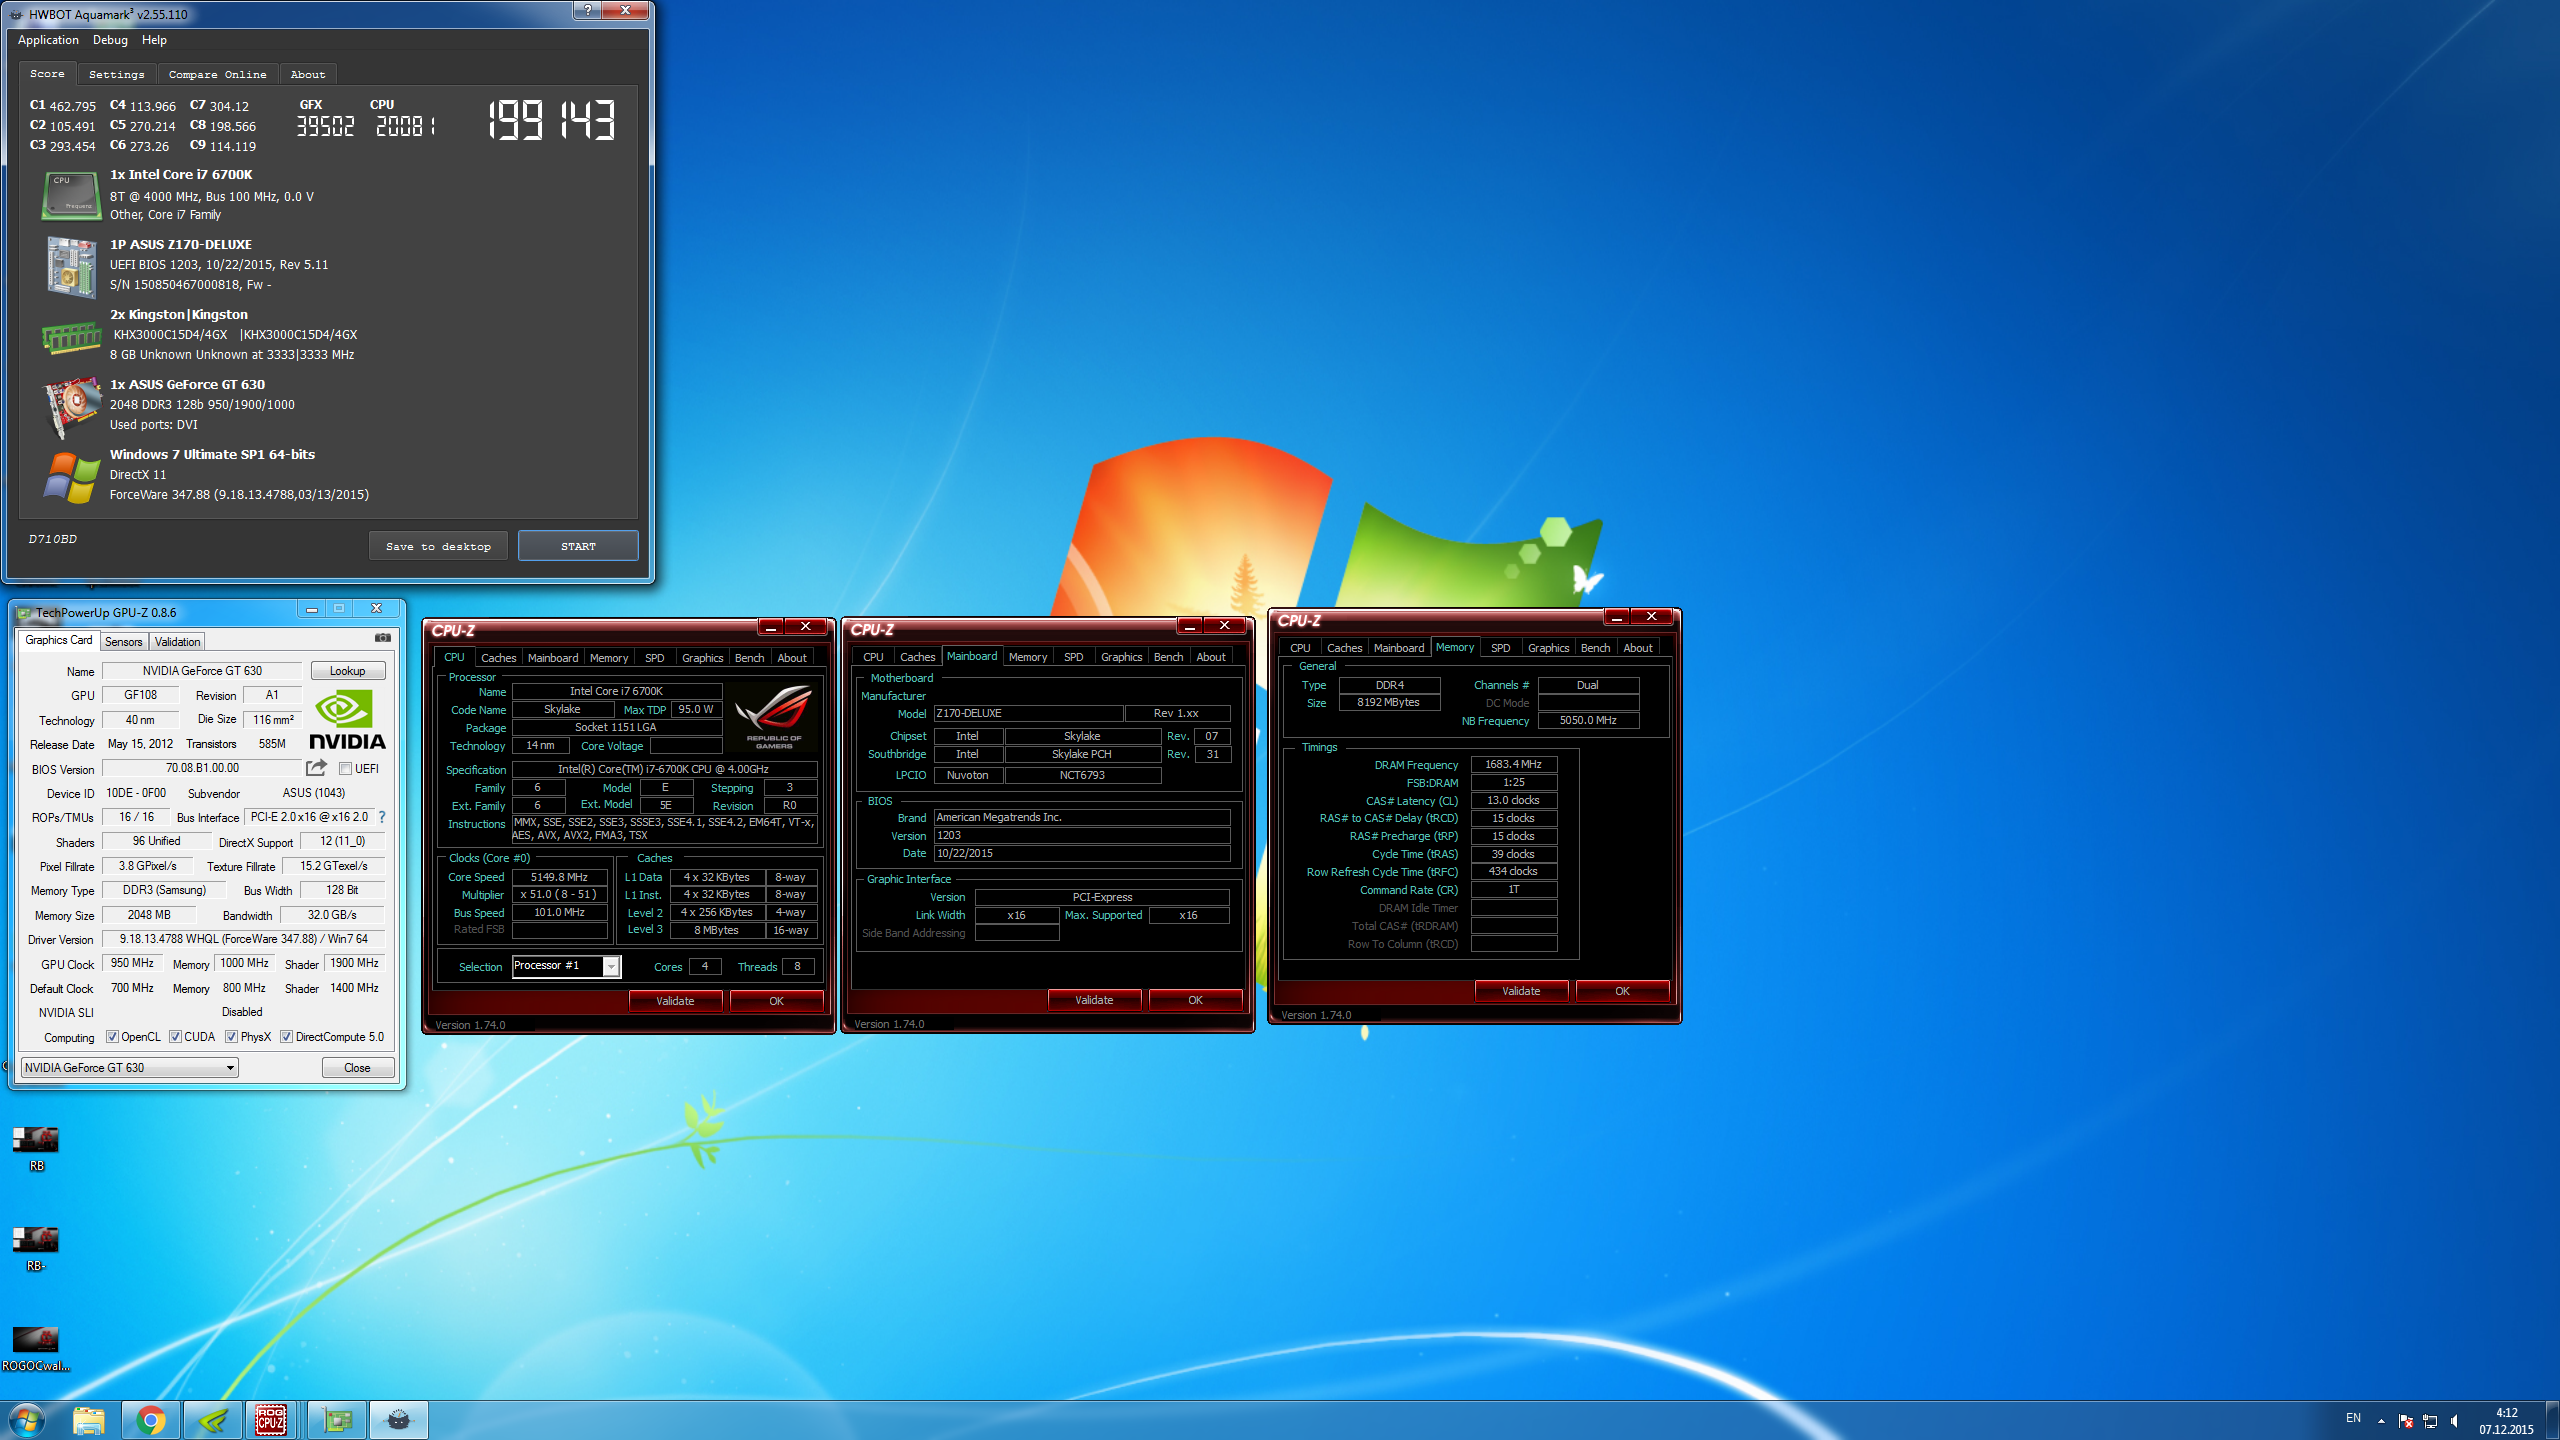The image size is (2560, 1440).
Task: Open SPD tab in middle CPU-Z window
Action: pos(1073,656)
